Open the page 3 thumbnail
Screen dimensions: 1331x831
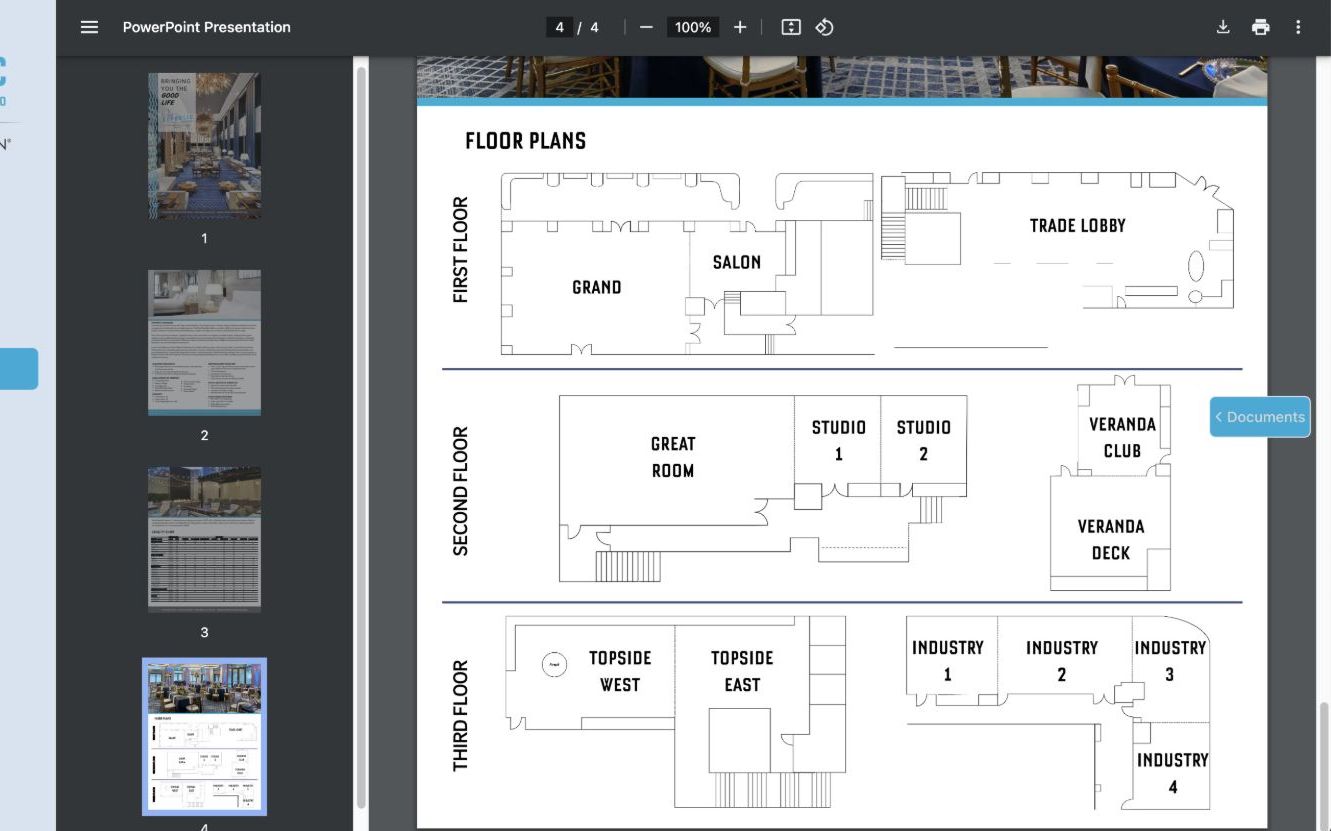click(x=205, y=539)
